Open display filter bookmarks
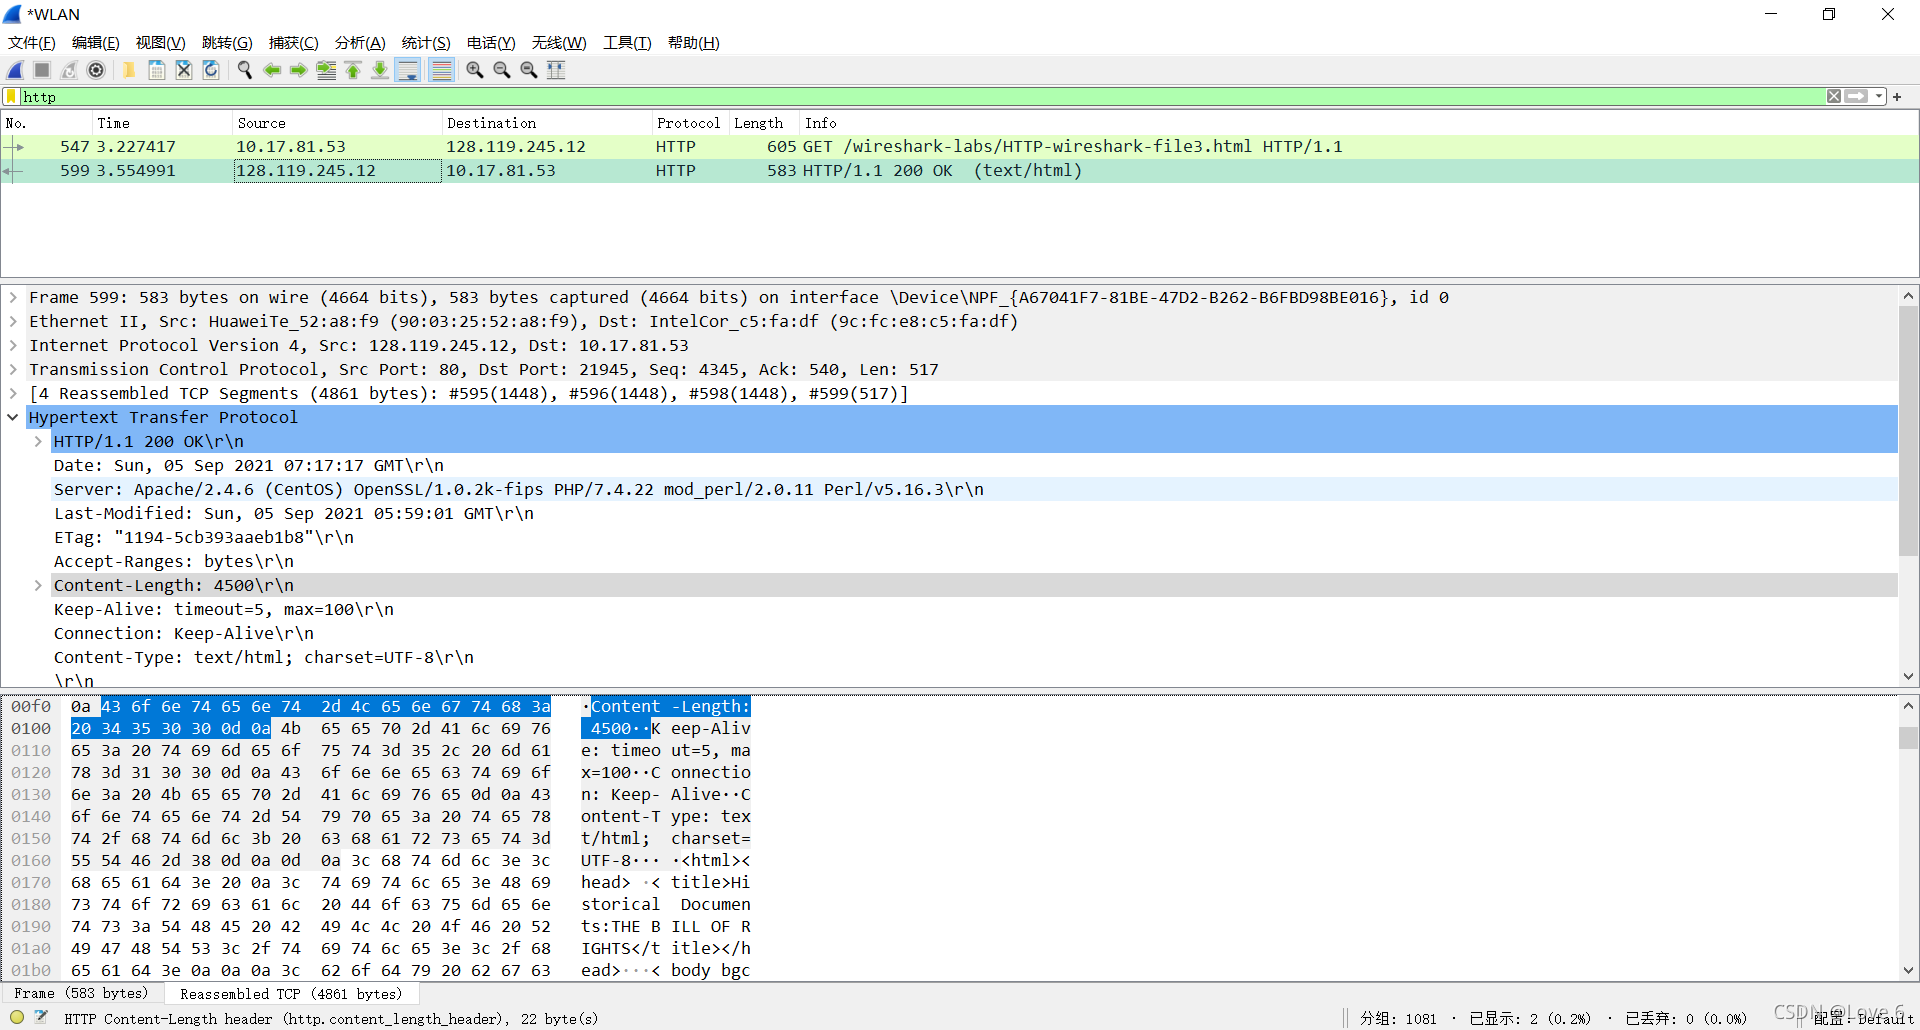The width and height of the screenshot is (1920, 1030). coord(11,97)
